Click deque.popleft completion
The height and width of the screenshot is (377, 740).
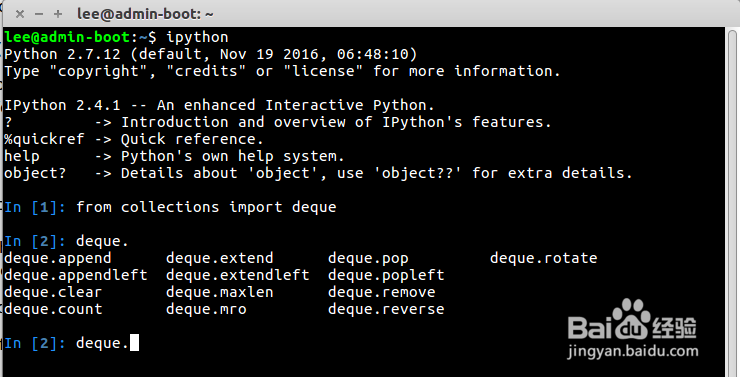[x=386, y=275]
